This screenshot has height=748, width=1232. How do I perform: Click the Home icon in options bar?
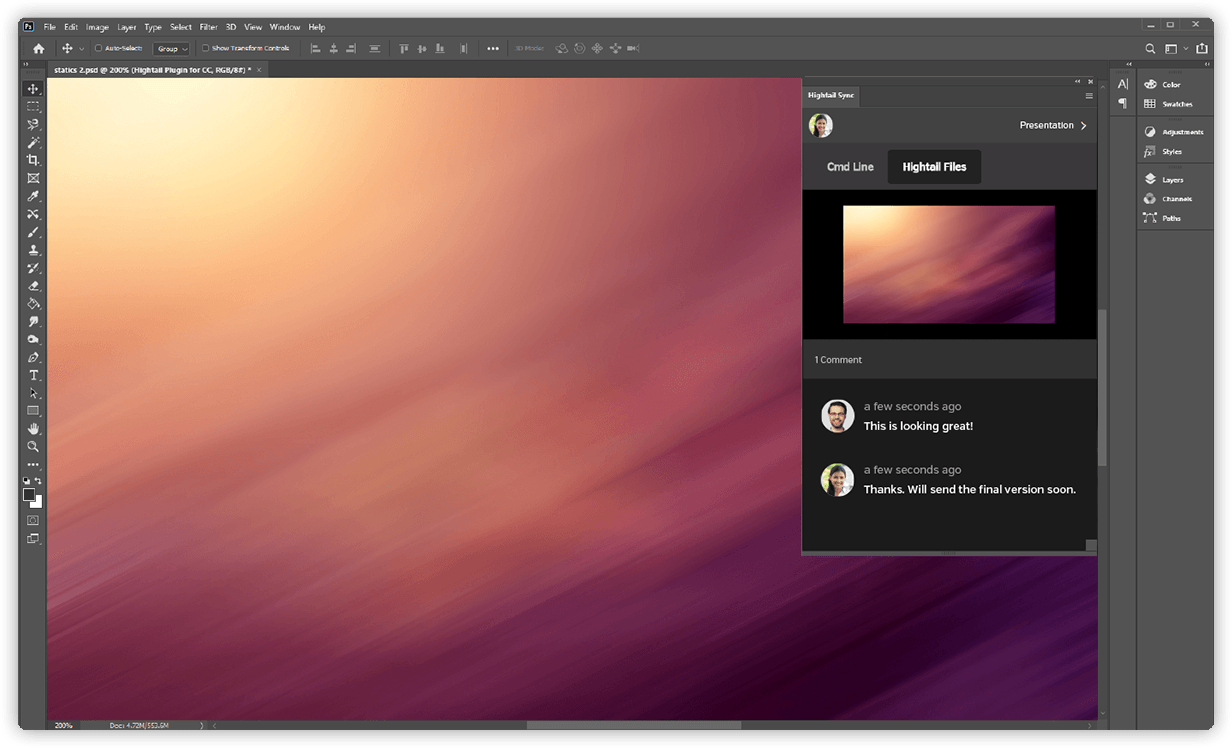point(39,48)
